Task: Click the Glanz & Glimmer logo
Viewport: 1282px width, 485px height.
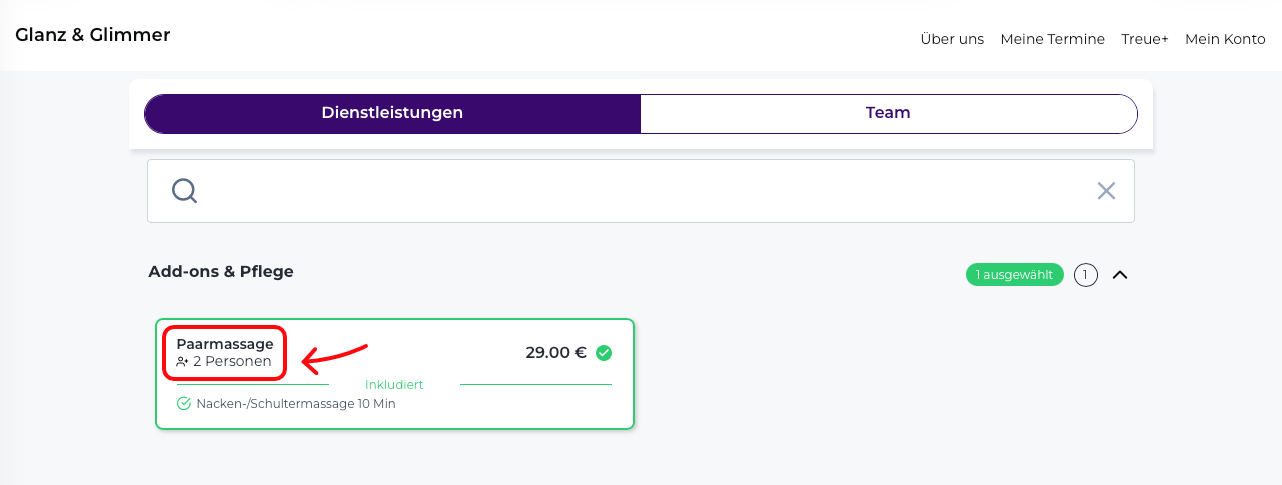Action: [93, 35]
